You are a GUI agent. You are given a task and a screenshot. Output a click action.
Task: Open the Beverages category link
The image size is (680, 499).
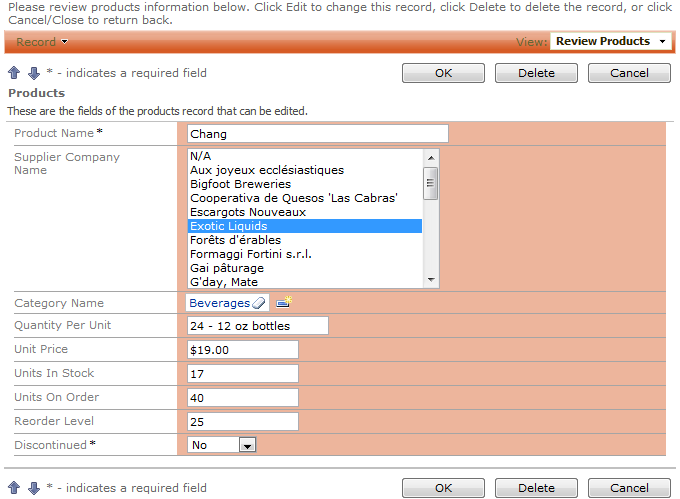click(219, 303)
